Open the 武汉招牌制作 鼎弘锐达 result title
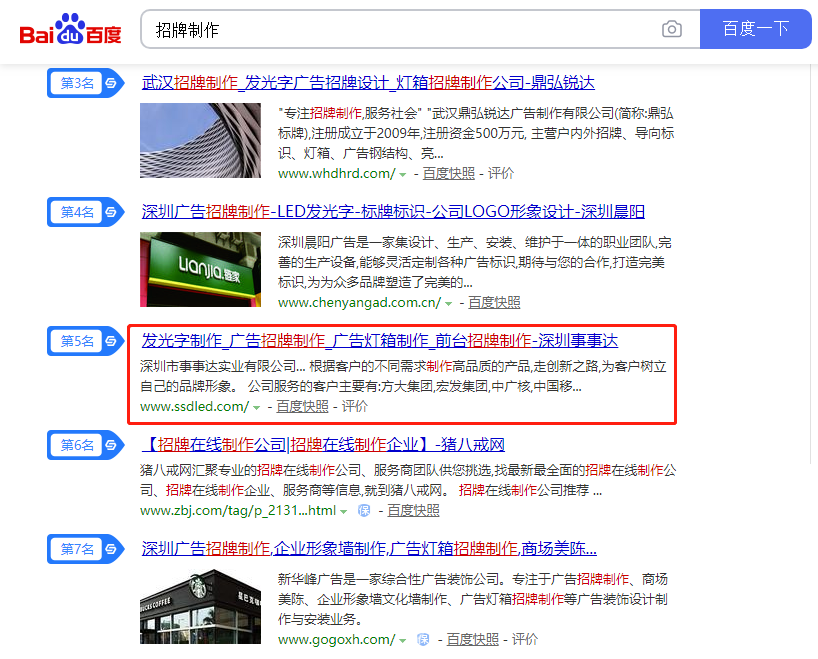 coord(368,82)
